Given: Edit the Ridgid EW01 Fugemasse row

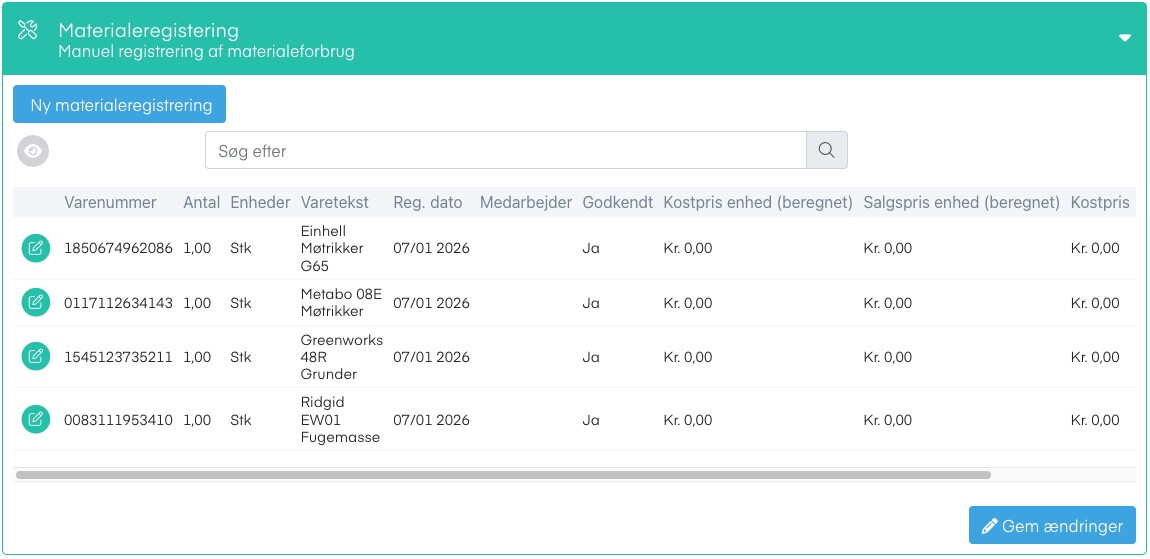Looking at the screenshot, I should pyautogui.click(x=35, y=420).
